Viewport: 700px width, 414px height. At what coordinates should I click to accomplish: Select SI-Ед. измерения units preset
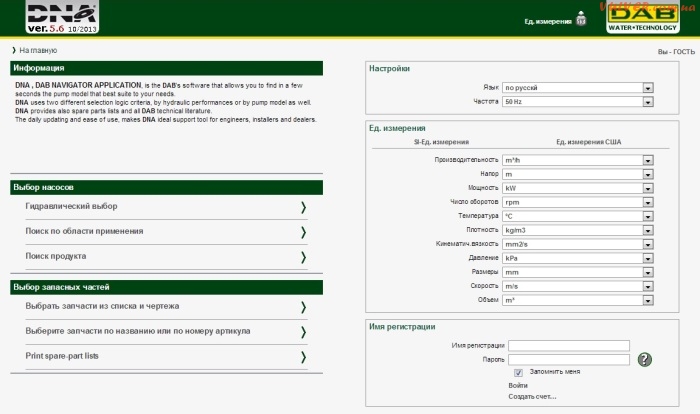(441, 142)
